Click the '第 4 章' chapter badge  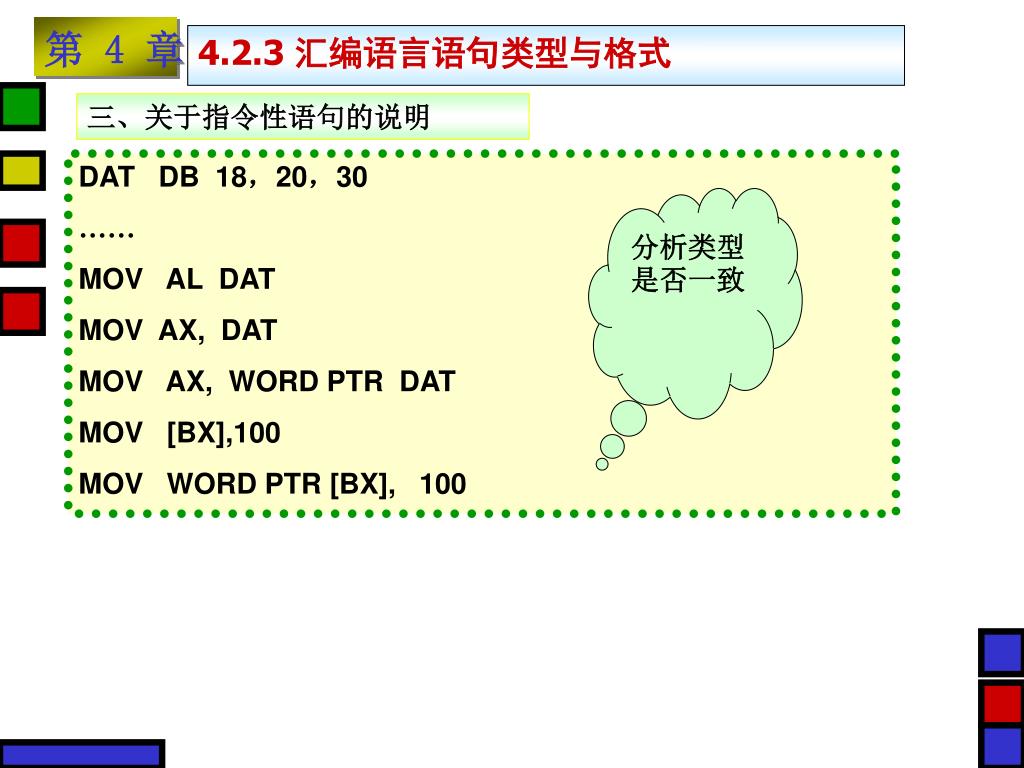point(106,48)
